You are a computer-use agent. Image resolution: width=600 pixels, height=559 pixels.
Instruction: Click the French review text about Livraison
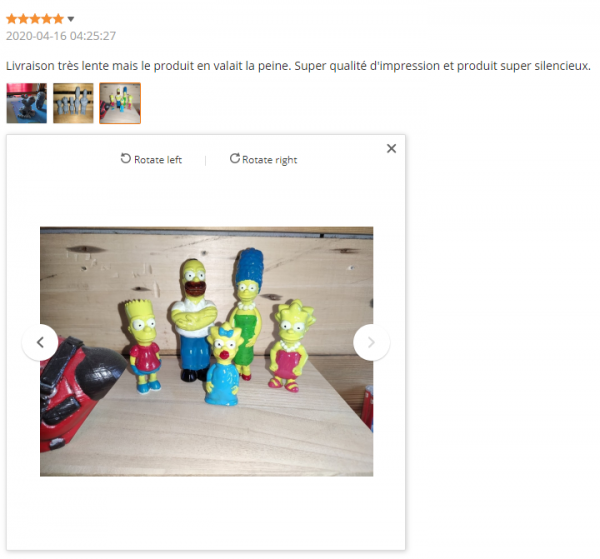click(x=298, y=66)
